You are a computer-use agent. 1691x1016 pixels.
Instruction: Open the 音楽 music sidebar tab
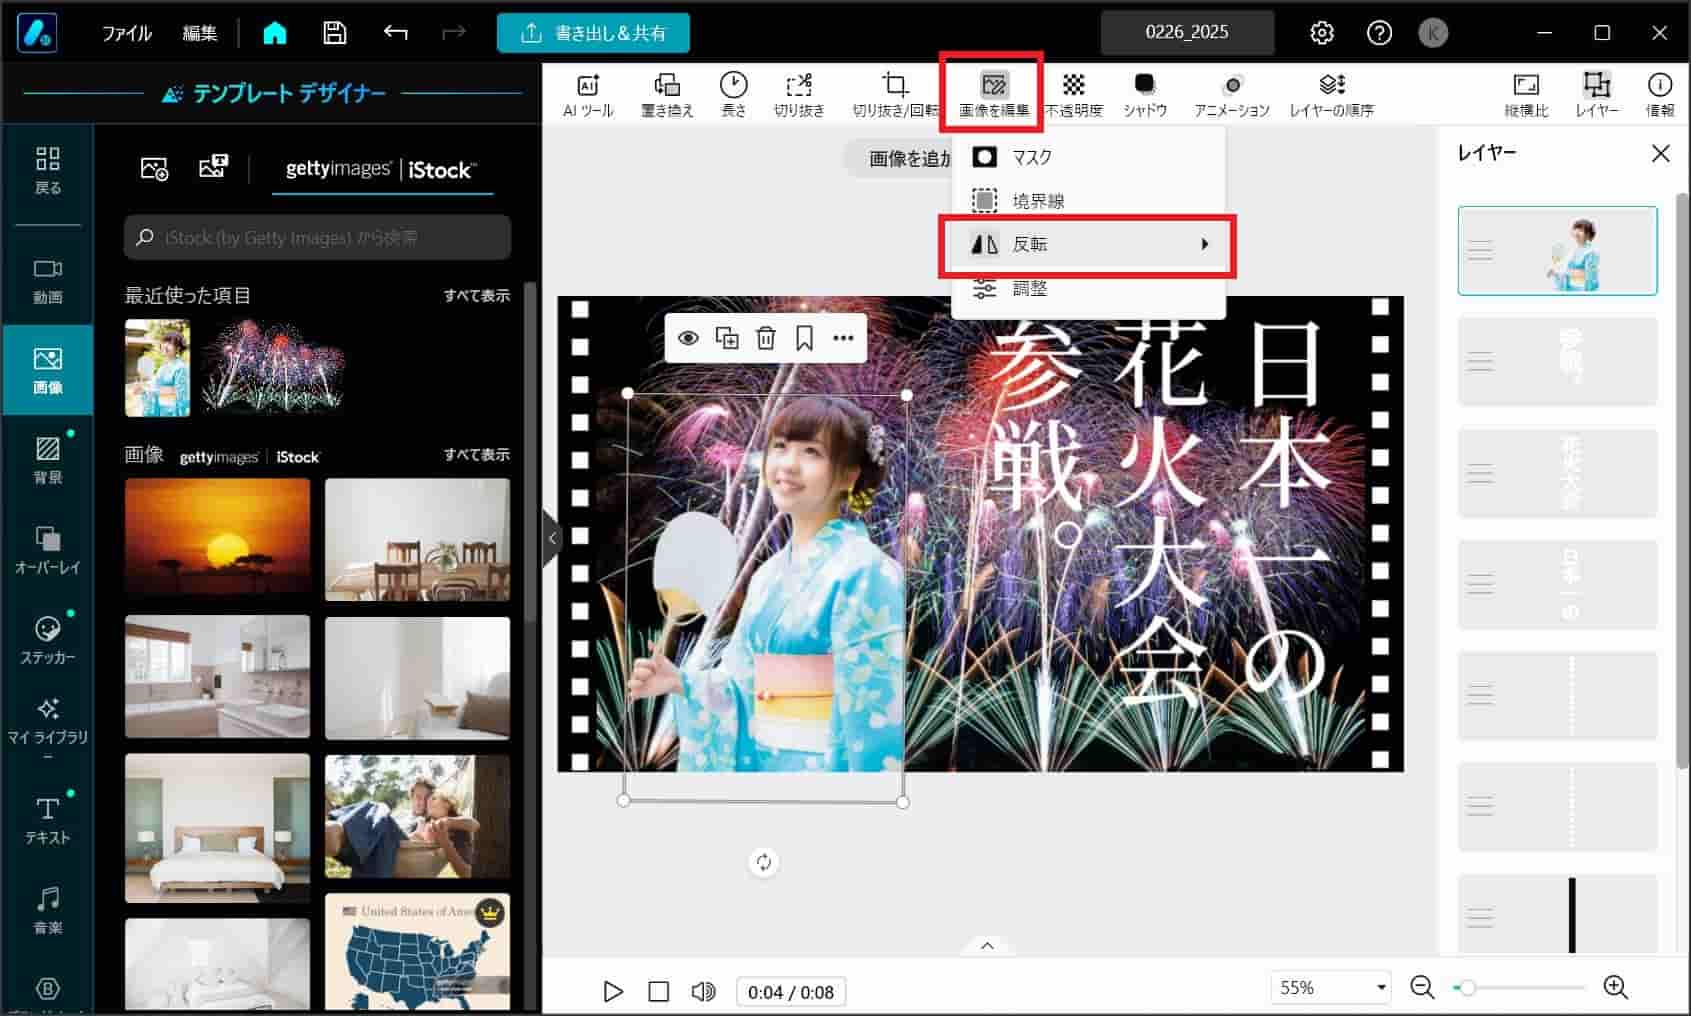point(48,911)
